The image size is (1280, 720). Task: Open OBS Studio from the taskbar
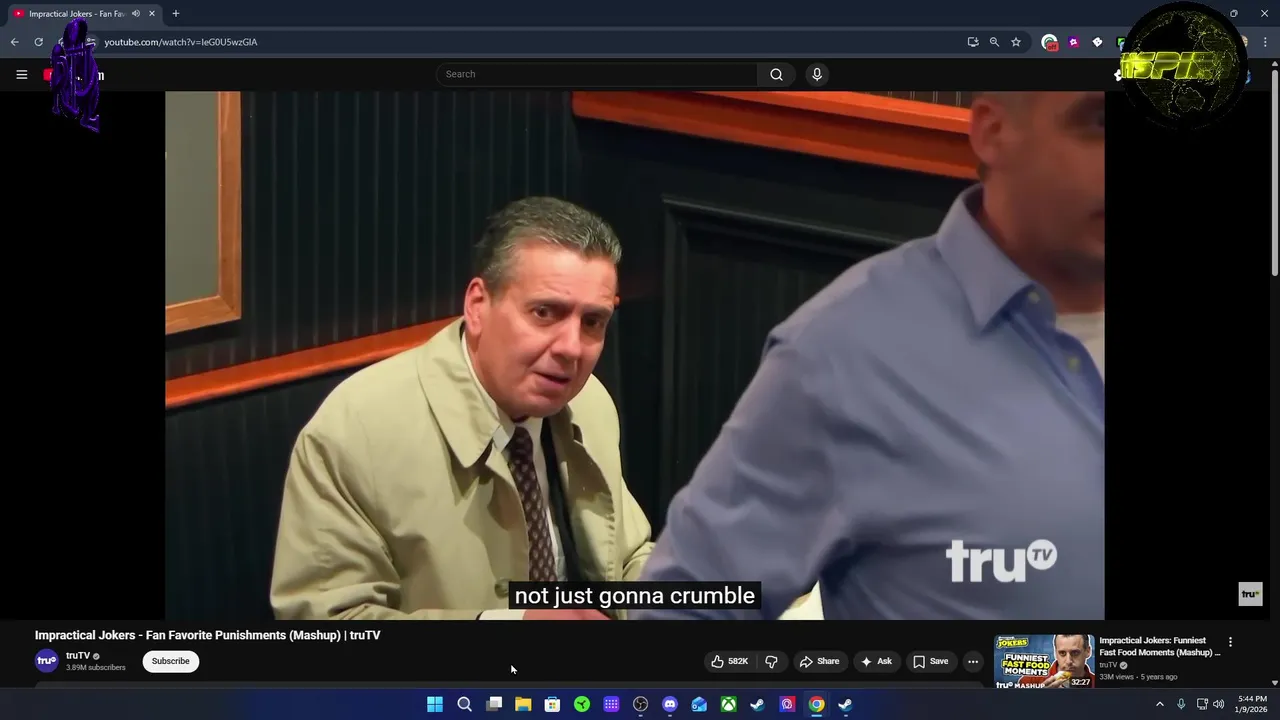(640, 704)
